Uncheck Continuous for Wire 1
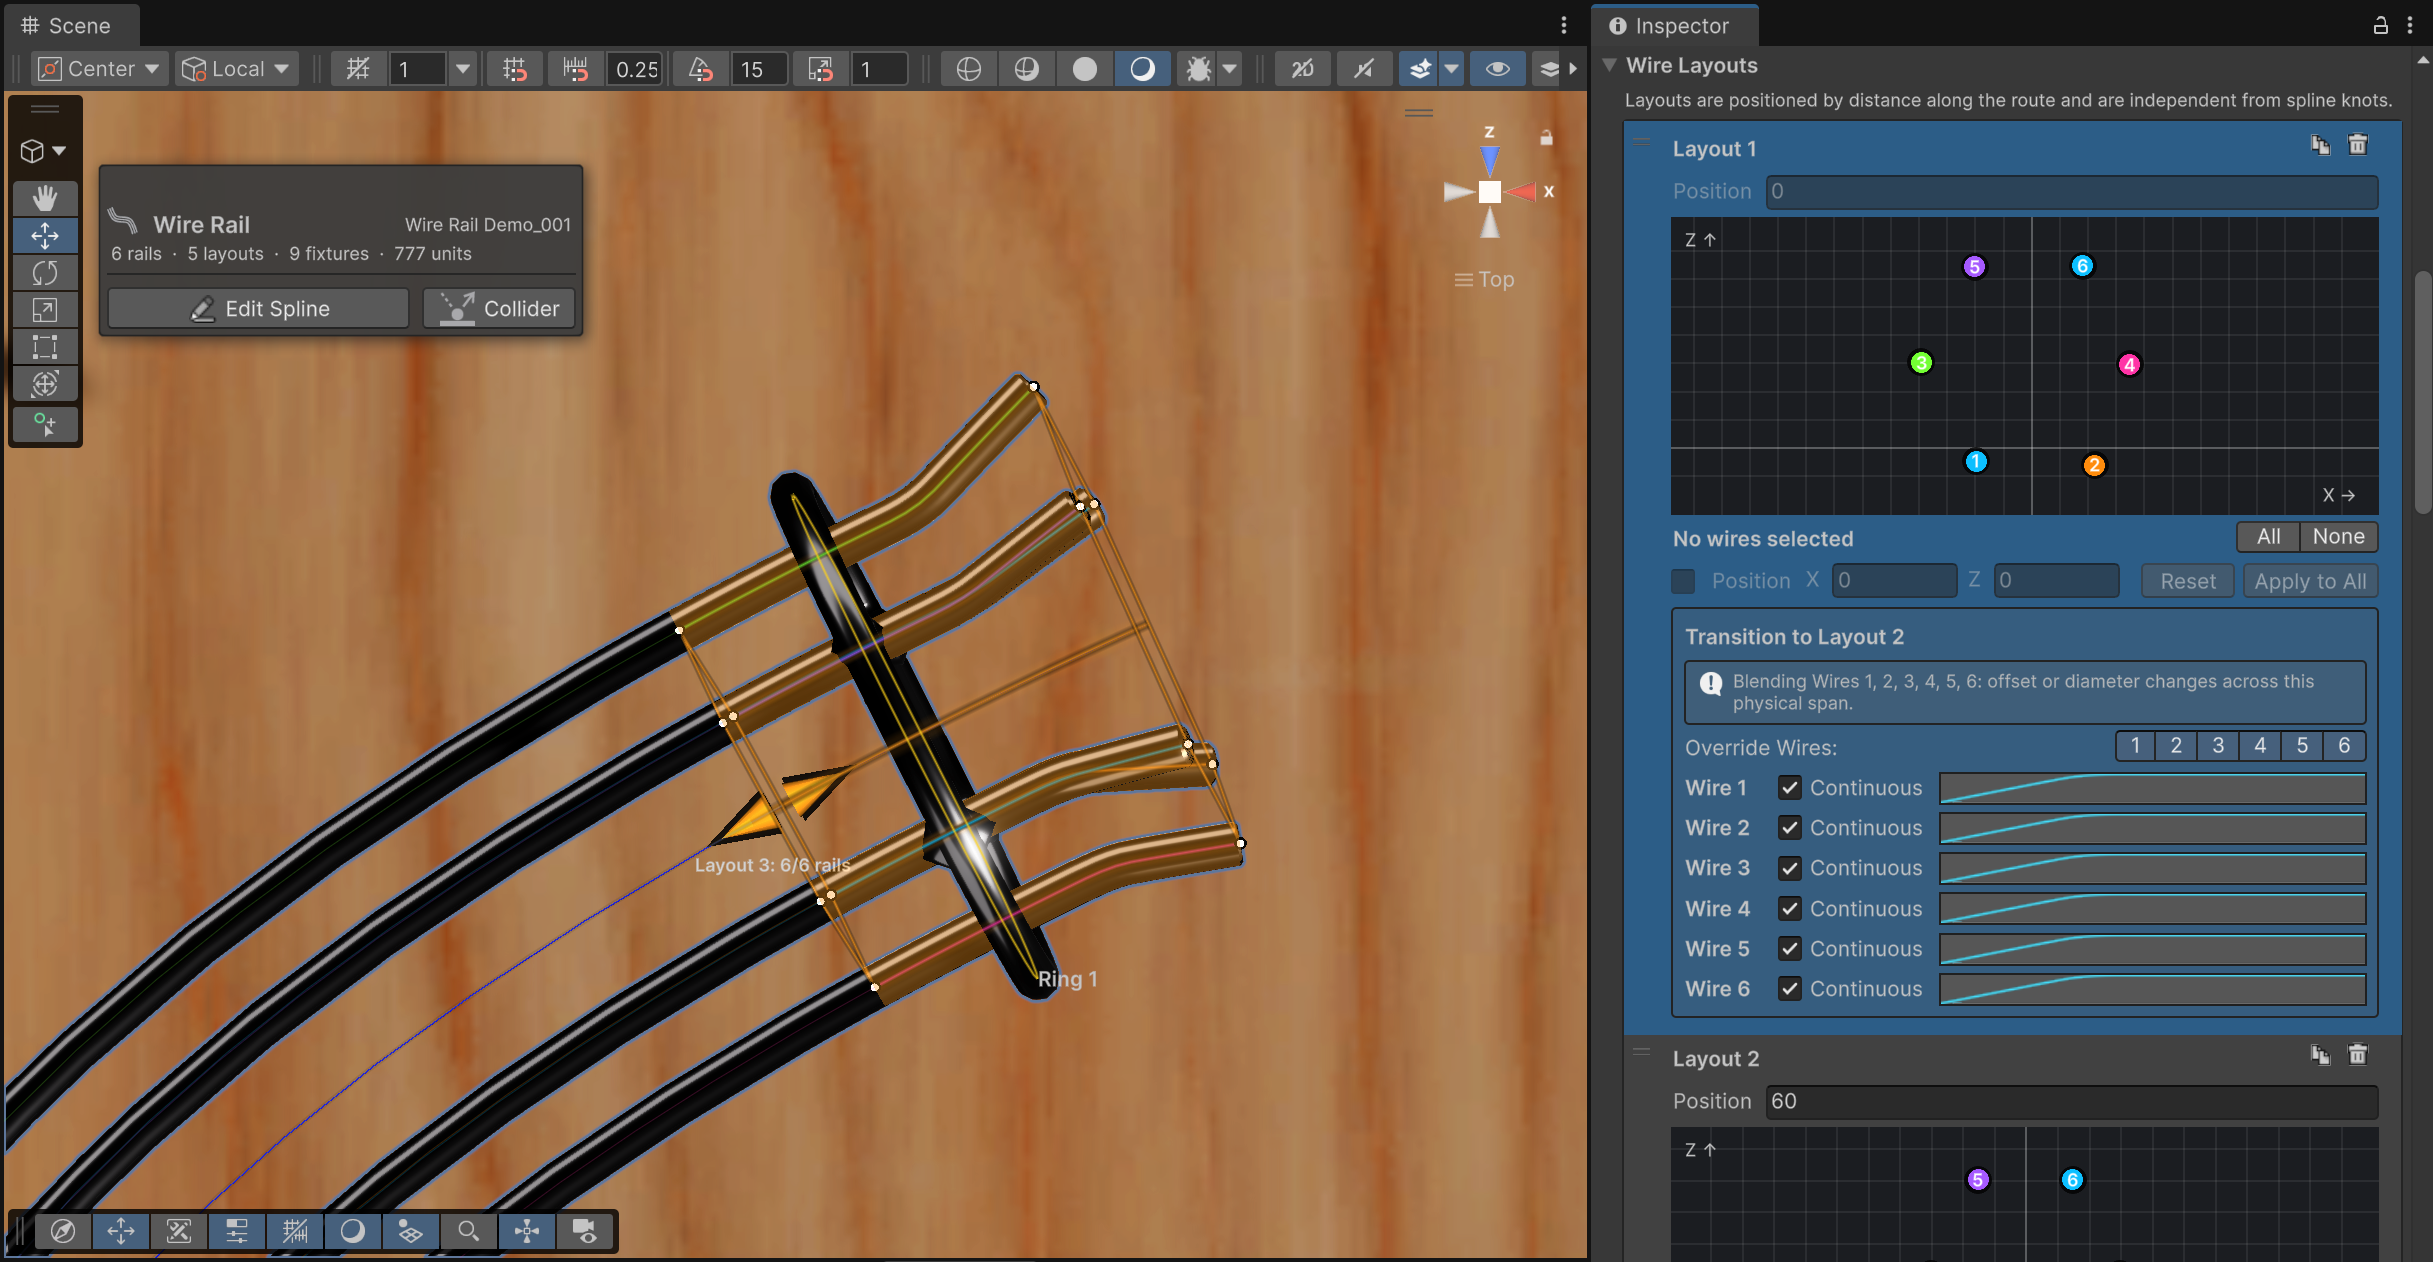The image size is (2433, 1262). (x=1790, y=788)
